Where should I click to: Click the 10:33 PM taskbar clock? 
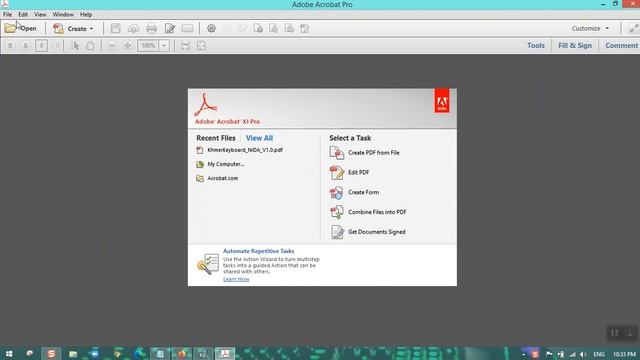(624, 354)
